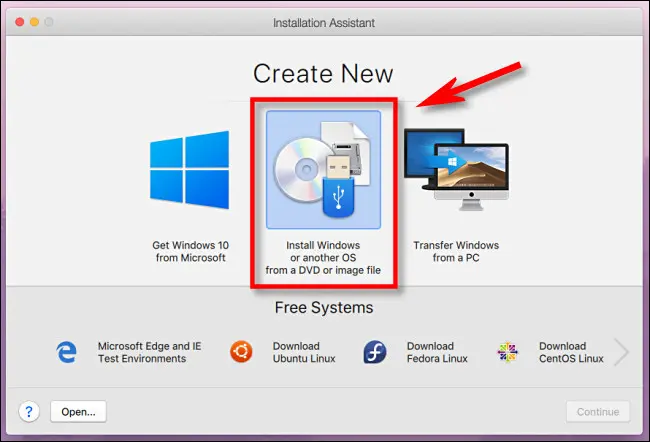Open help with the question mark button
This screenshot has height=442, width=650.
pos(29,412)
